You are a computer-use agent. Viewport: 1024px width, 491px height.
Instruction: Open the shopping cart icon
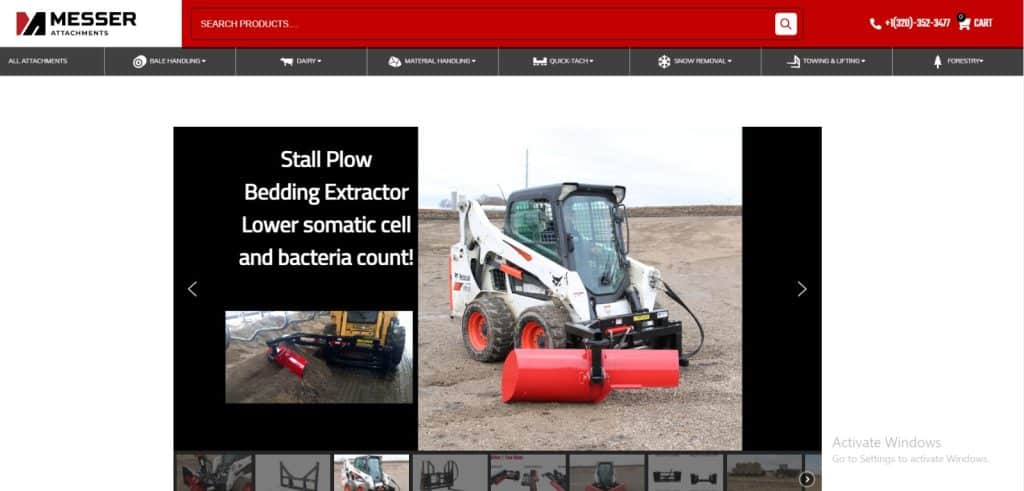964,23
